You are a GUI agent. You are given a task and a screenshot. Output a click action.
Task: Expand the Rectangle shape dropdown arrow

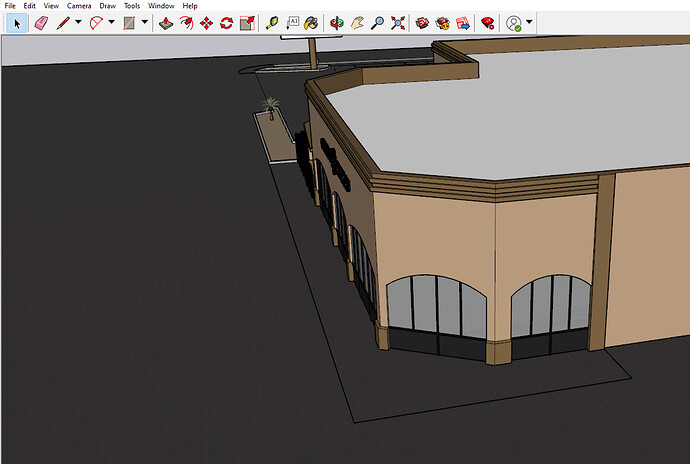point(144,22)
